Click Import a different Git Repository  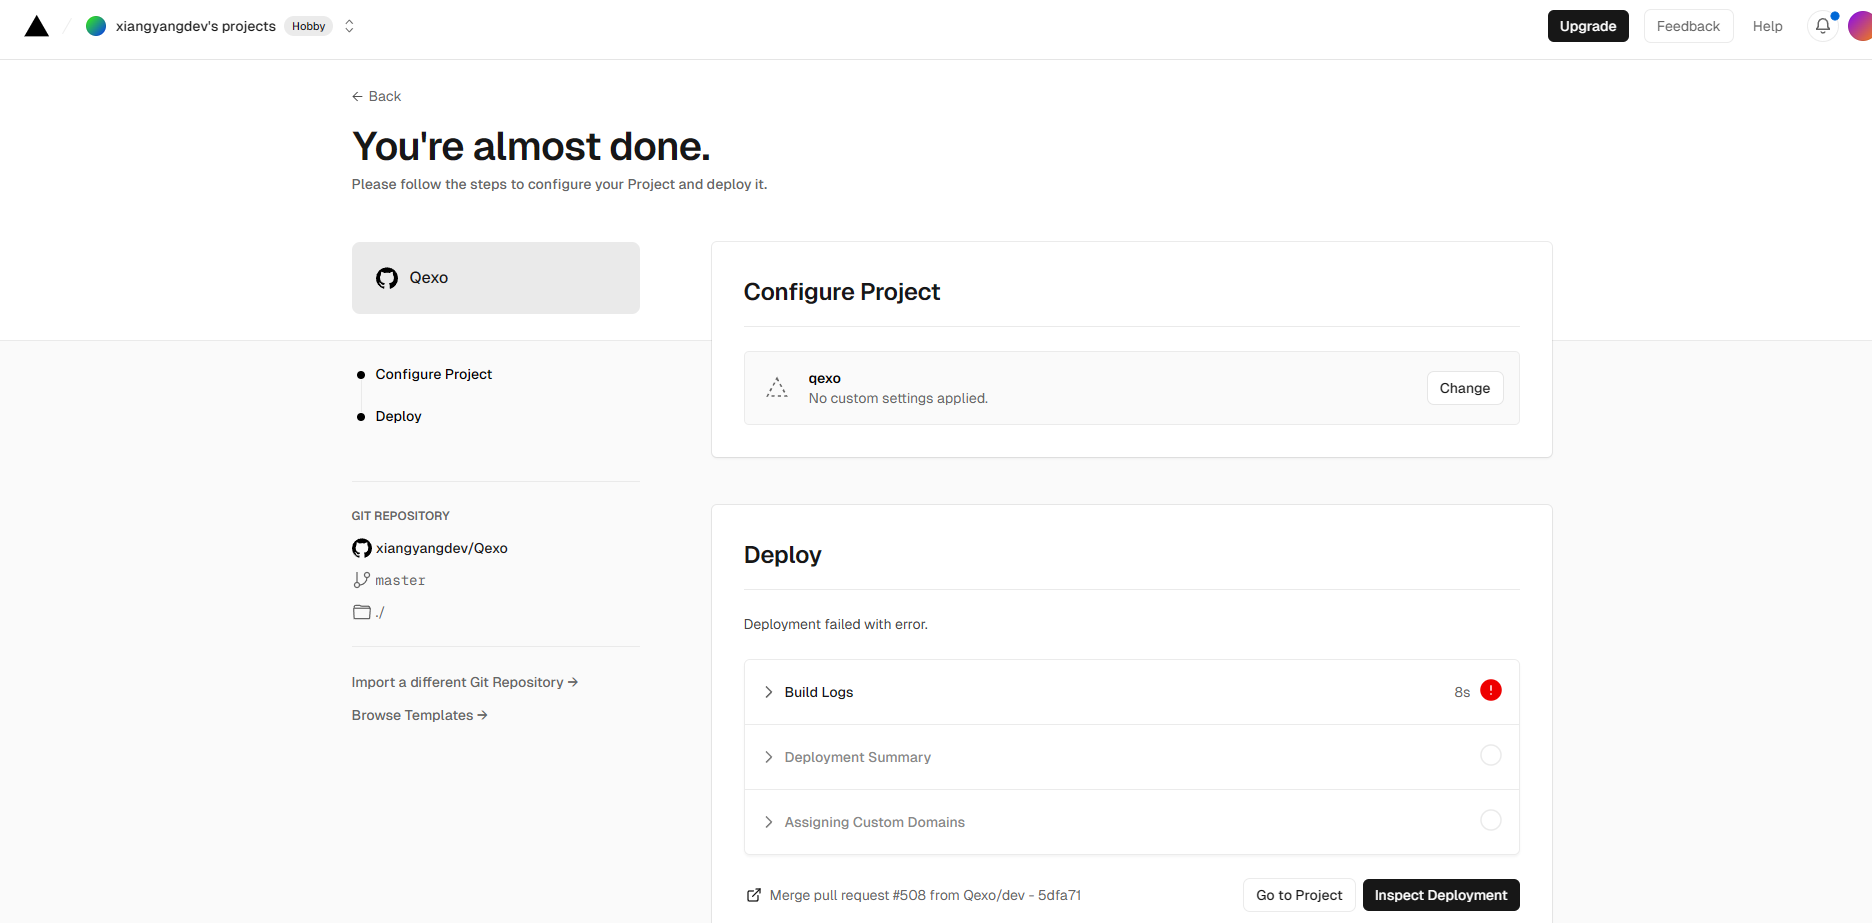point(465,682)
